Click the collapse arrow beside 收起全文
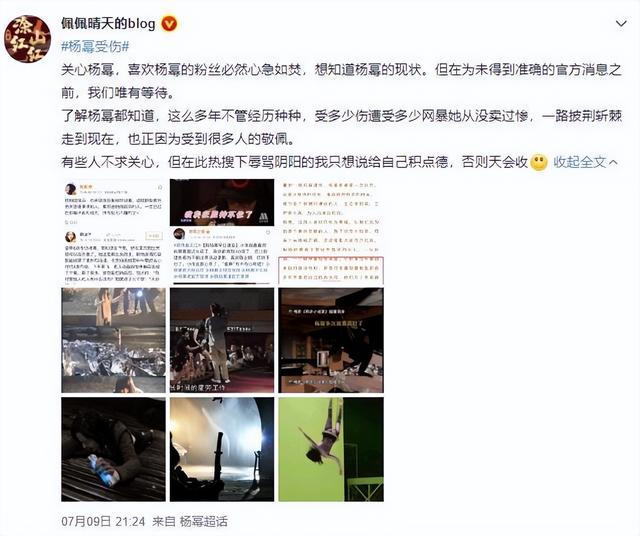The height and width of the screenshot is (536, 640). coord(613,162)
